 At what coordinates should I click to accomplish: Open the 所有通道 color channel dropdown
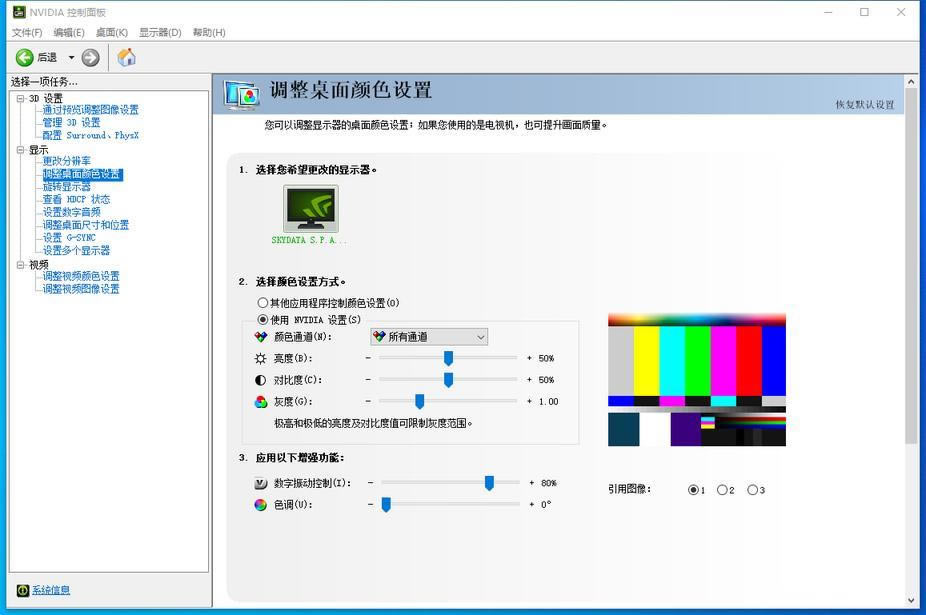(x=429, y=337)
